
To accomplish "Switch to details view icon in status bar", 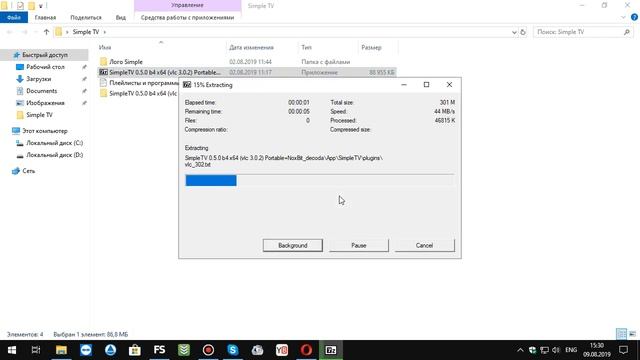I will (x=621, y=334).
